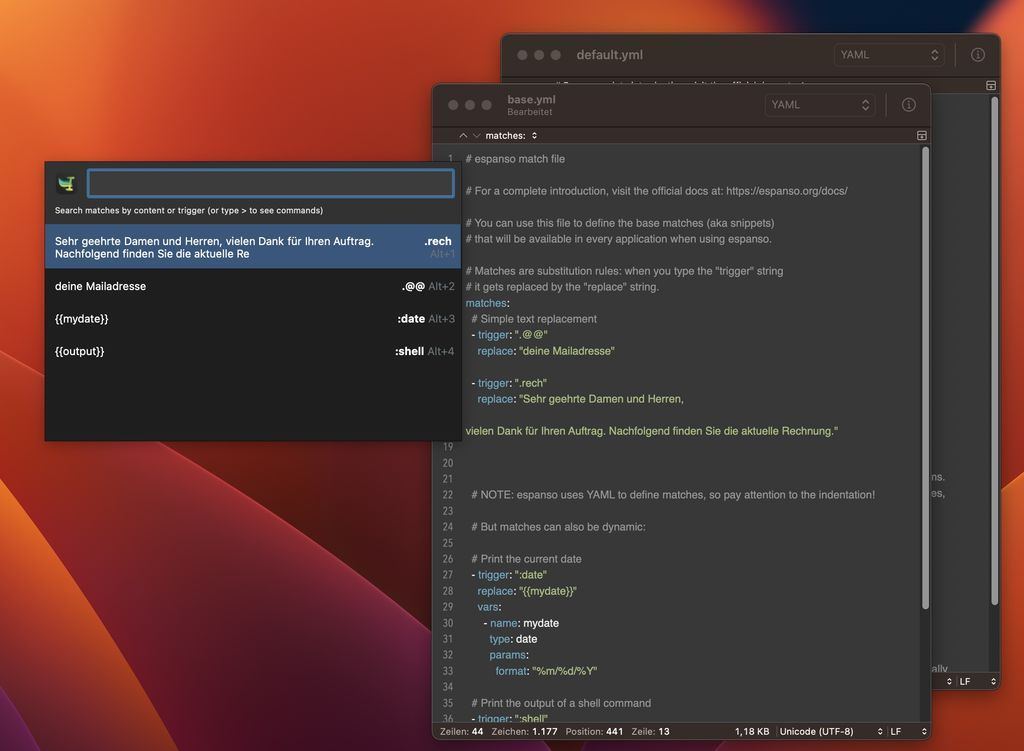Open the info inspector icon in default.yml window
Screen dimensions: 1024x751
(978, 55)
